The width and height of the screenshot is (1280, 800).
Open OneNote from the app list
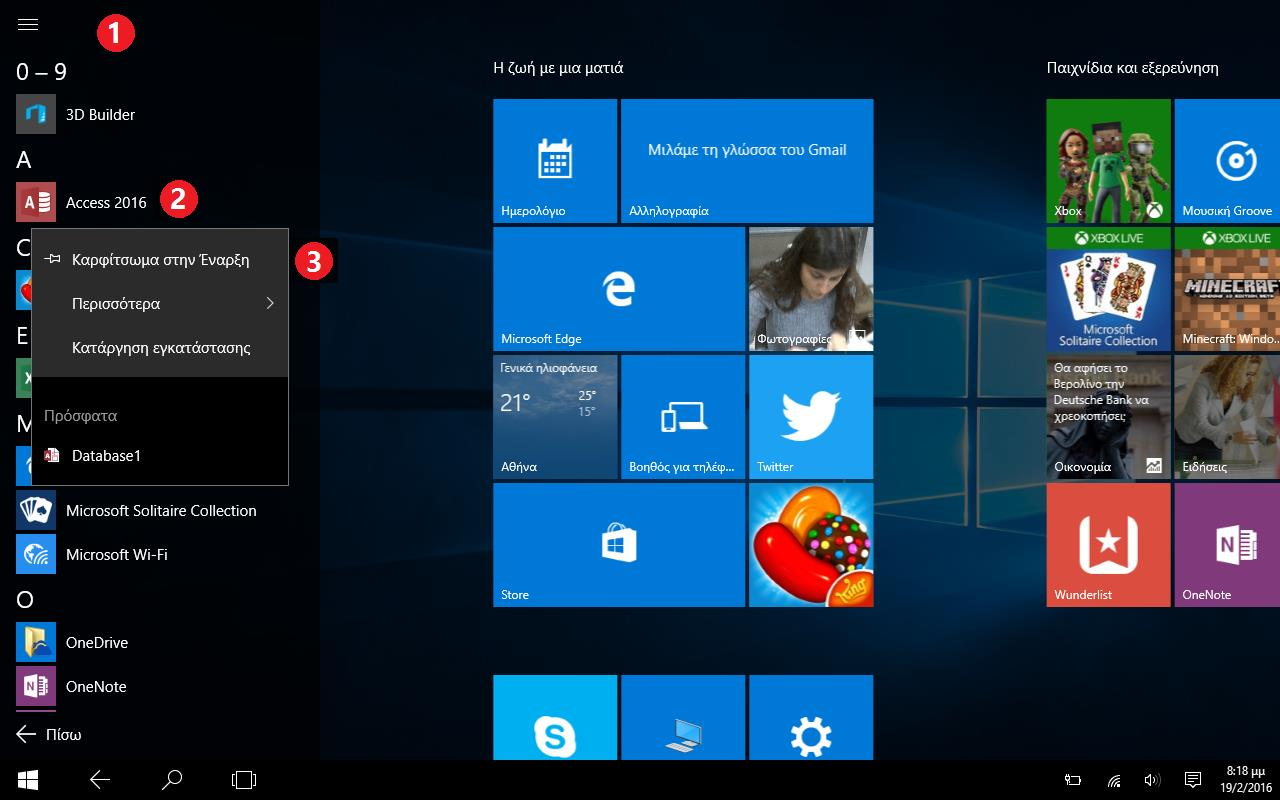[x=160, y=686]
